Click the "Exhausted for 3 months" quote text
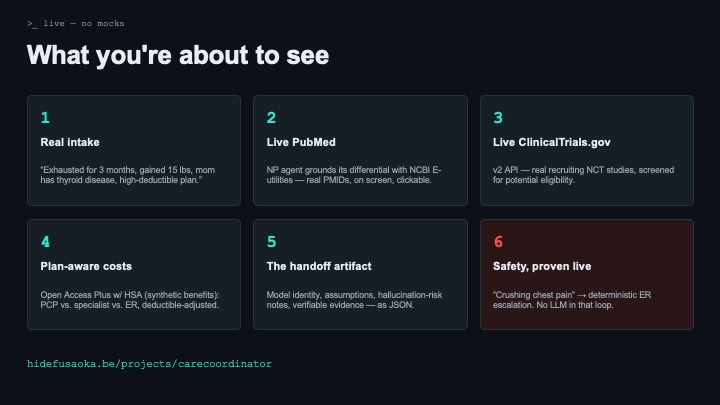The height and width of the screenshot is (405, 720). (128, 175)
